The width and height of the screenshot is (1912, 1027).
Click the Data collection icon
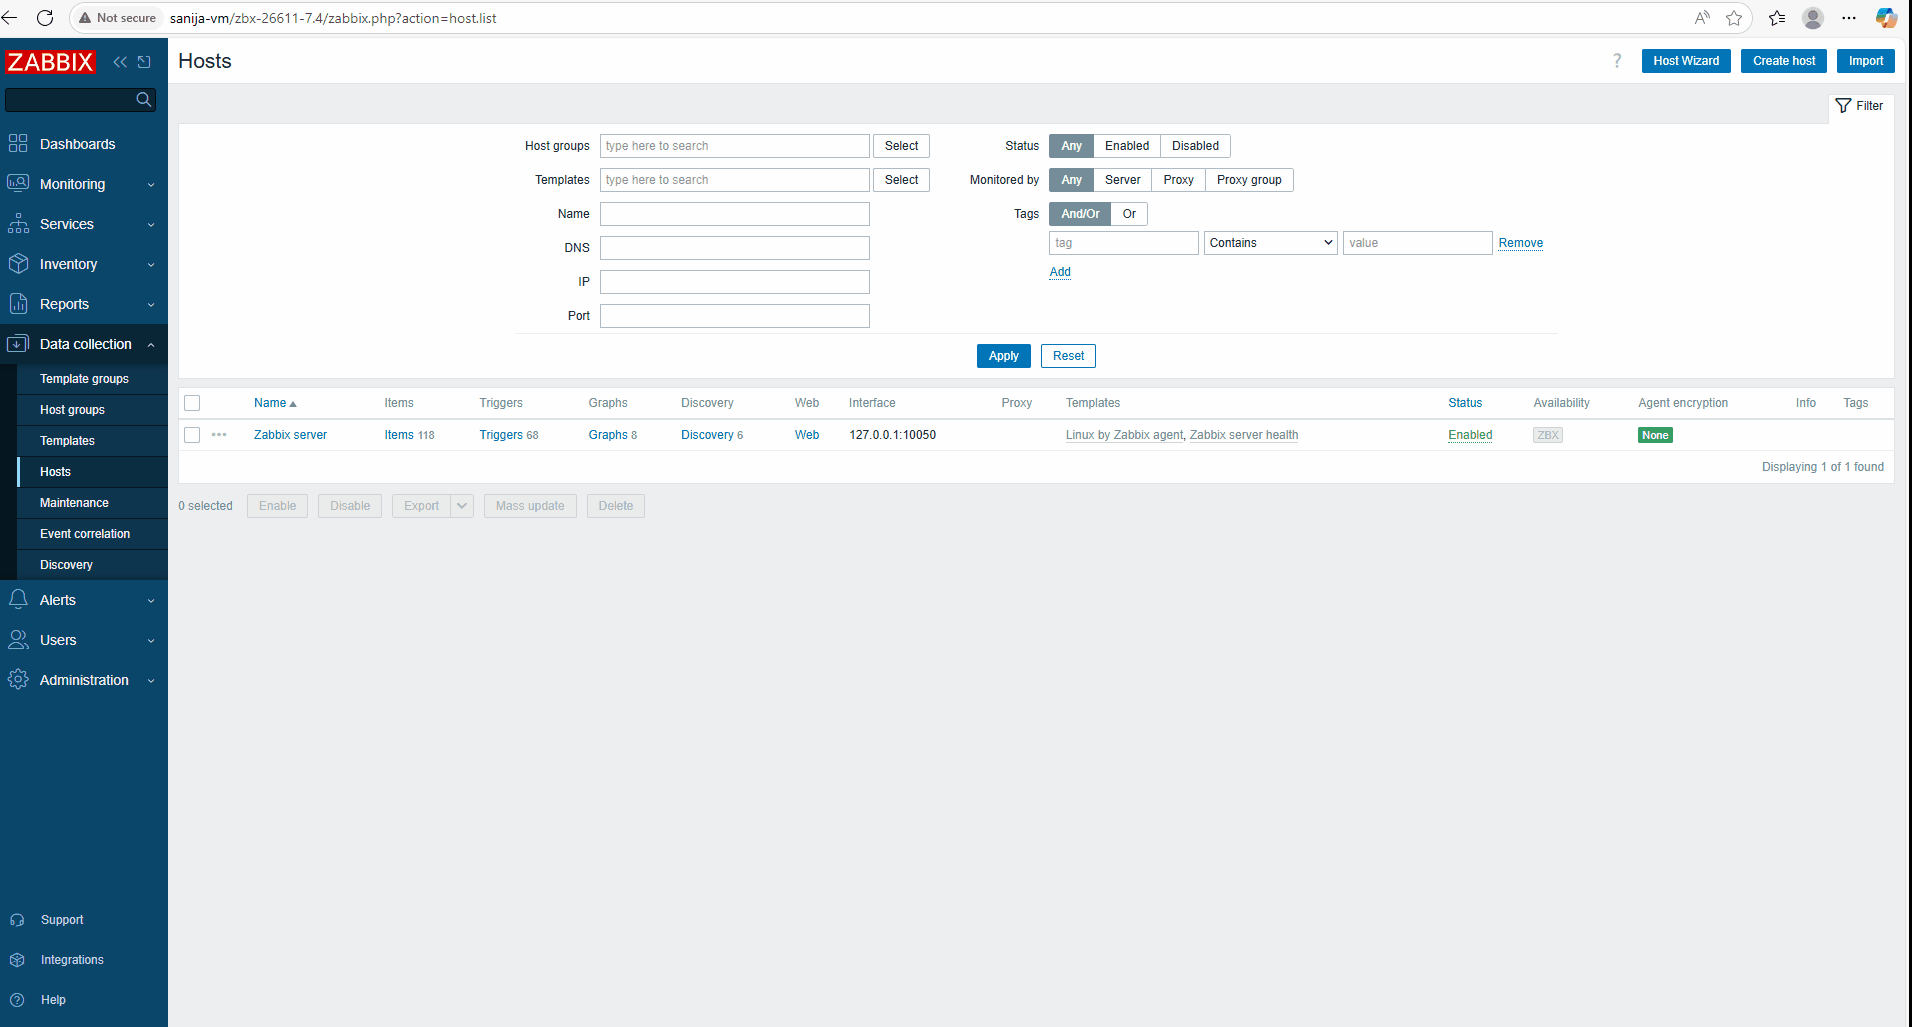pyautogui.click(x=18, y=344)
